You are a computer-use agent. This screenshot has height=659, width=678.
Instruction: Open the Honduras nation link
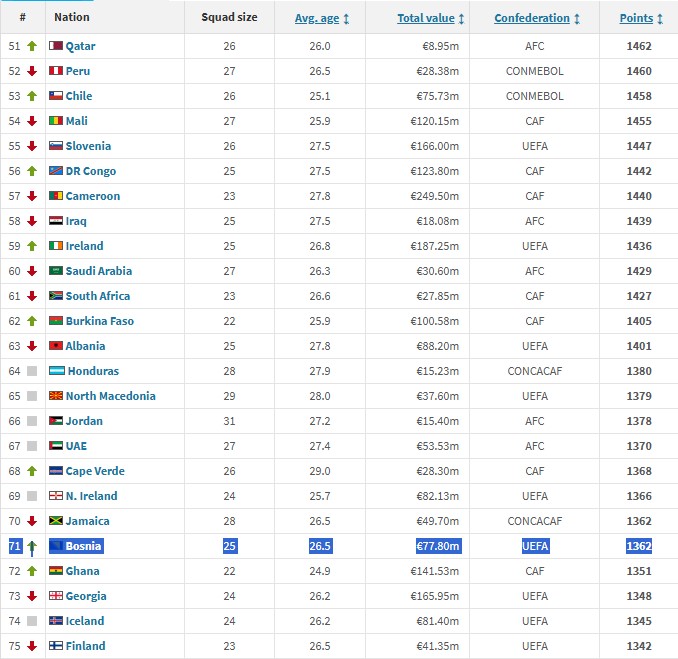[x=93, y=371]
